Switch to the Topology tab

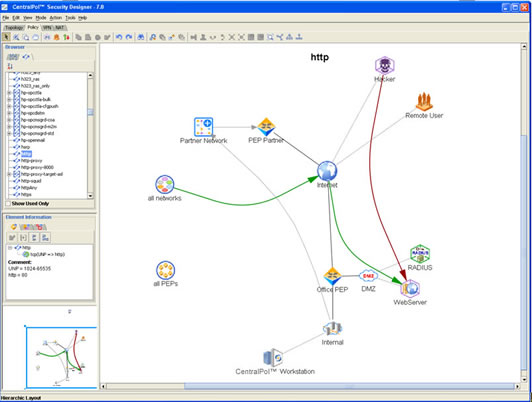coord(14,27)
